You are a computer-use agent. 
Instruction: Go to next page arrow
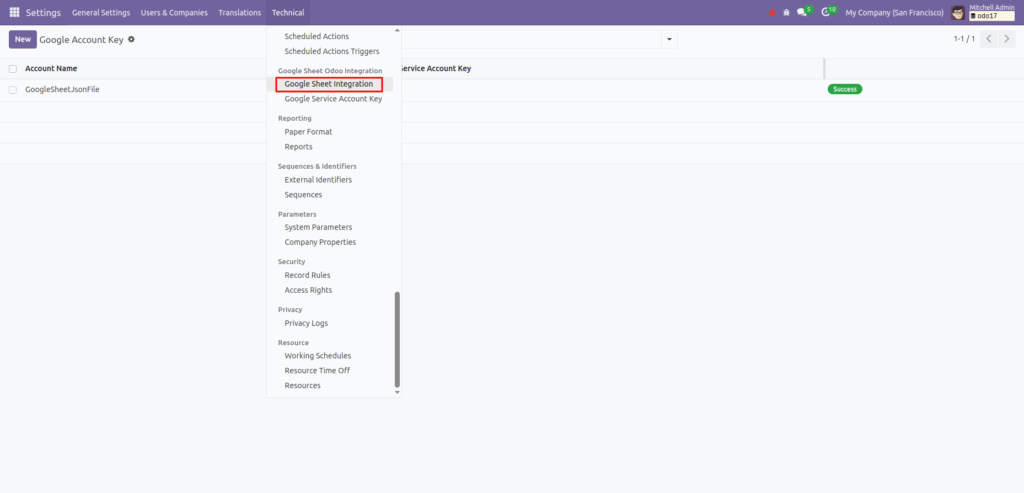[1006, 39]
